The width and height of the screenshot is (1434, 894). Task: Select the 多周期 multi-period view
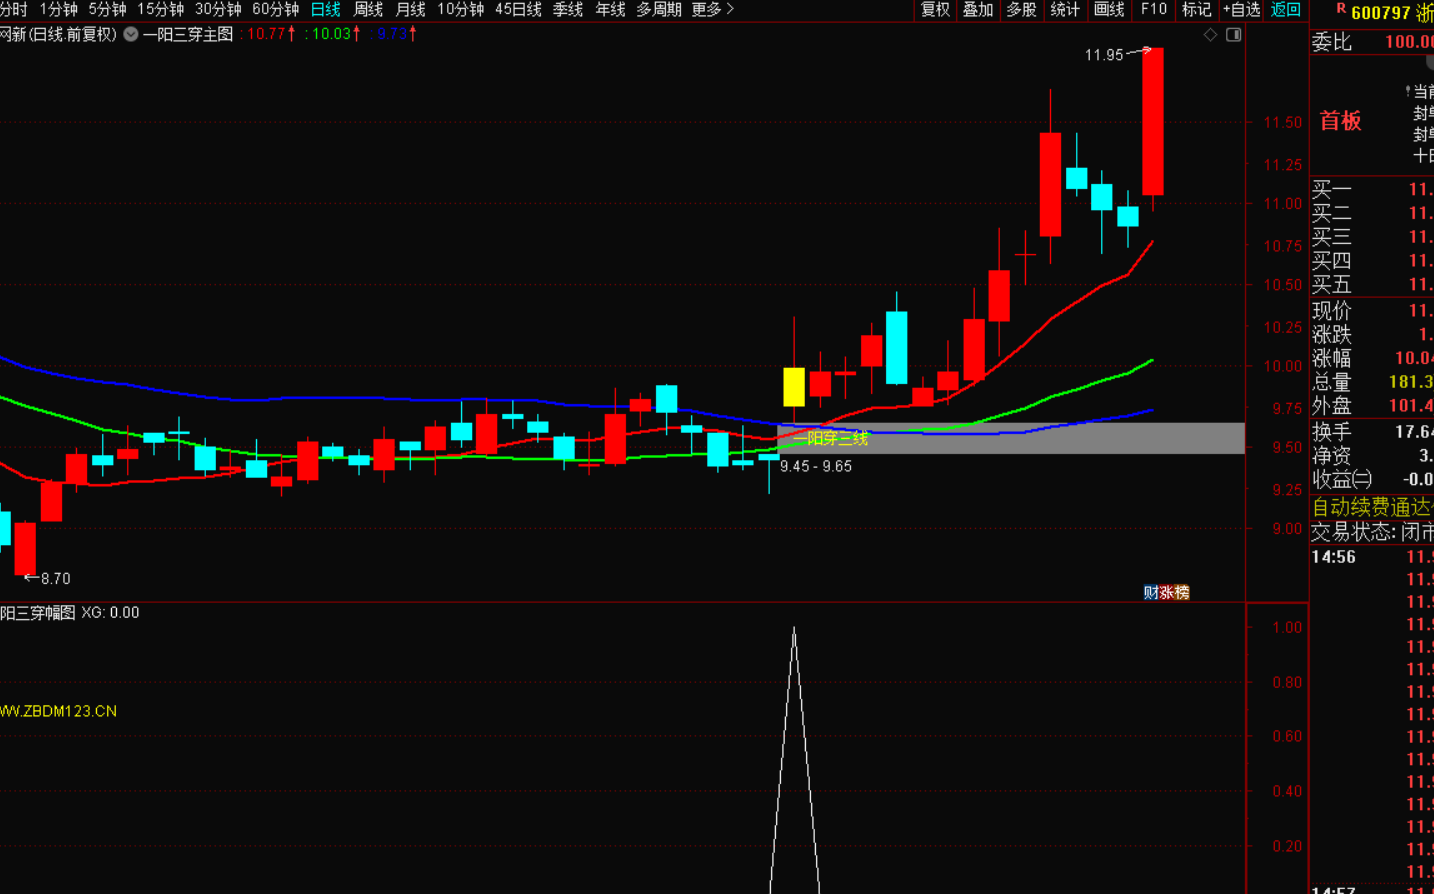point(659,9)
